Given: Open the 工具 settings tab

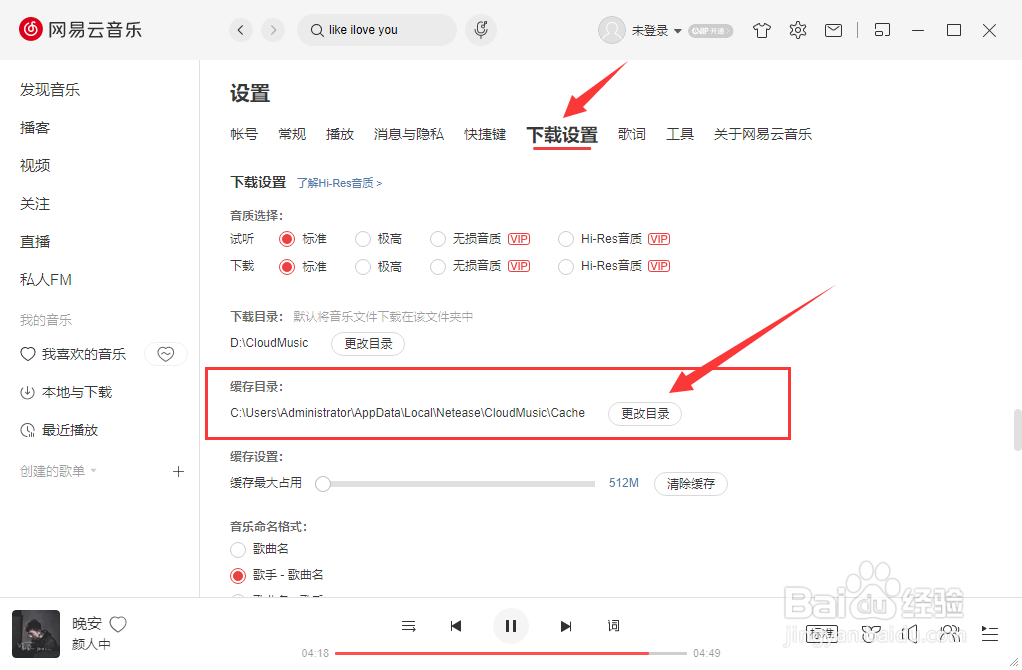Looking at the screenshot, I should (x=680, y=134).
